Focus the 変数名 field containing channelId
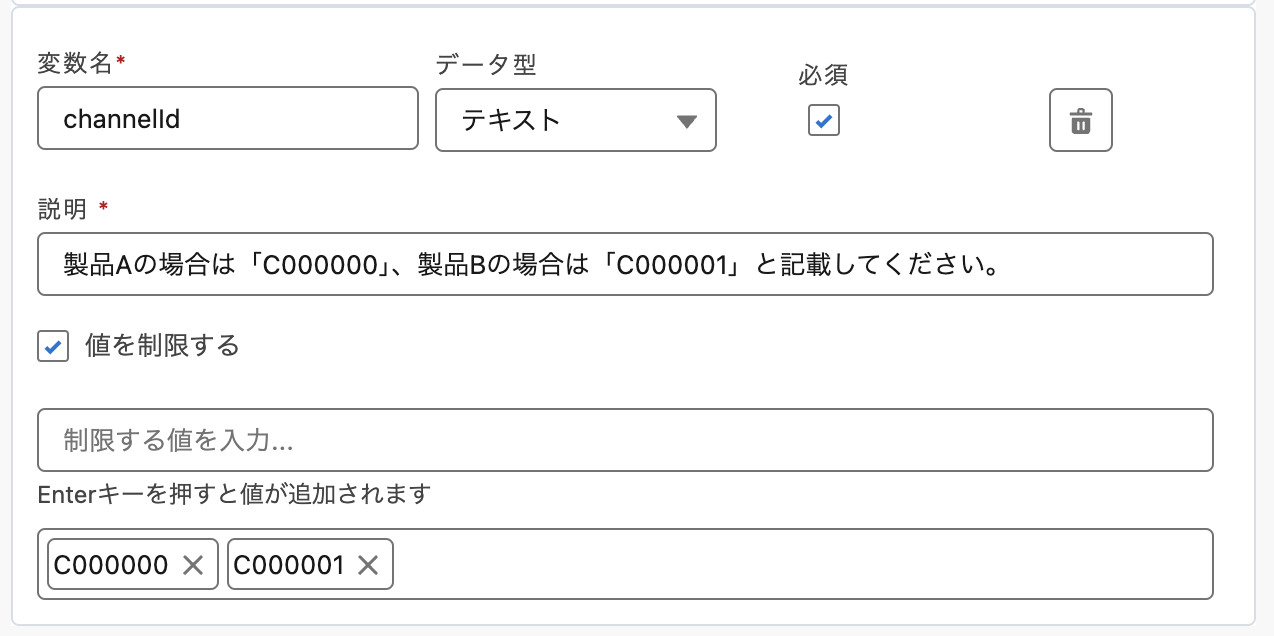 coord(227,120)
